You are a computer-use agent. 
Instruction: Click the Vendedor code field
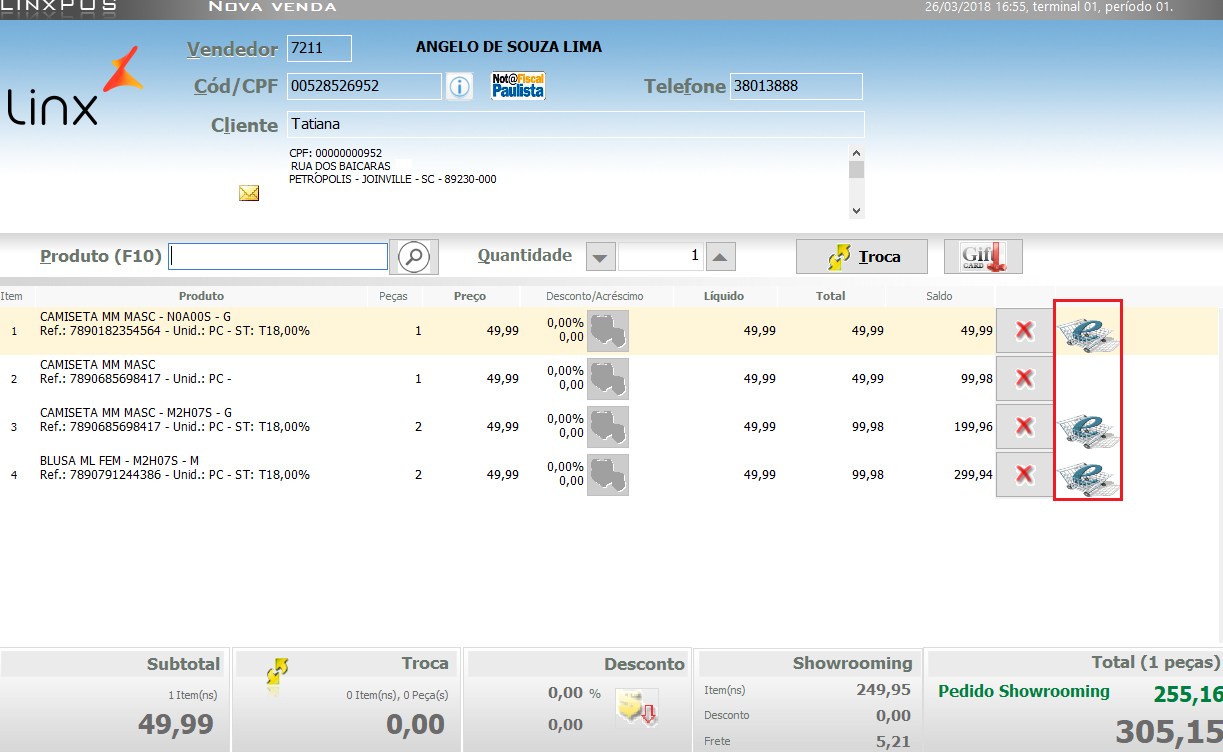319,48
